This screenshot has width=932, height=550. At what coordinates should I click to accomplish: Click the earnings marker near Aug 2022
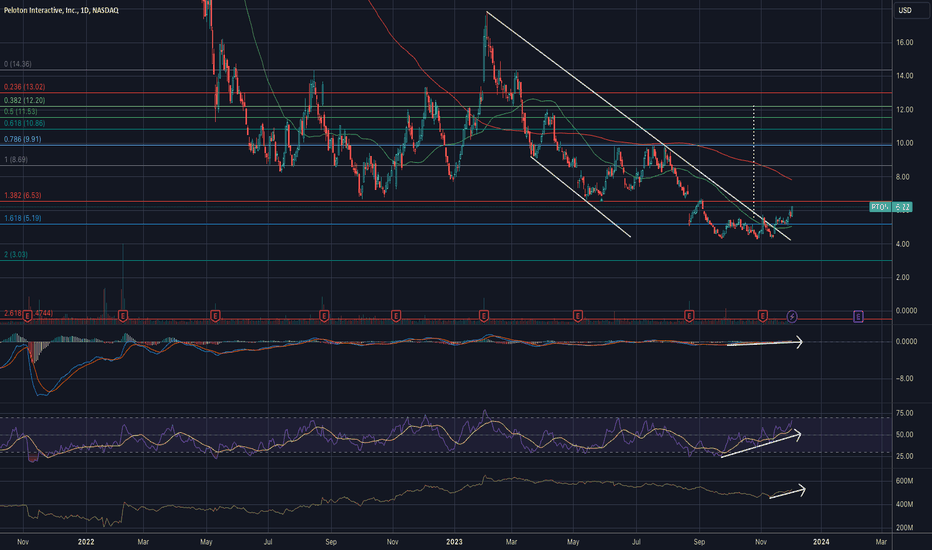(x=324, y=316)
